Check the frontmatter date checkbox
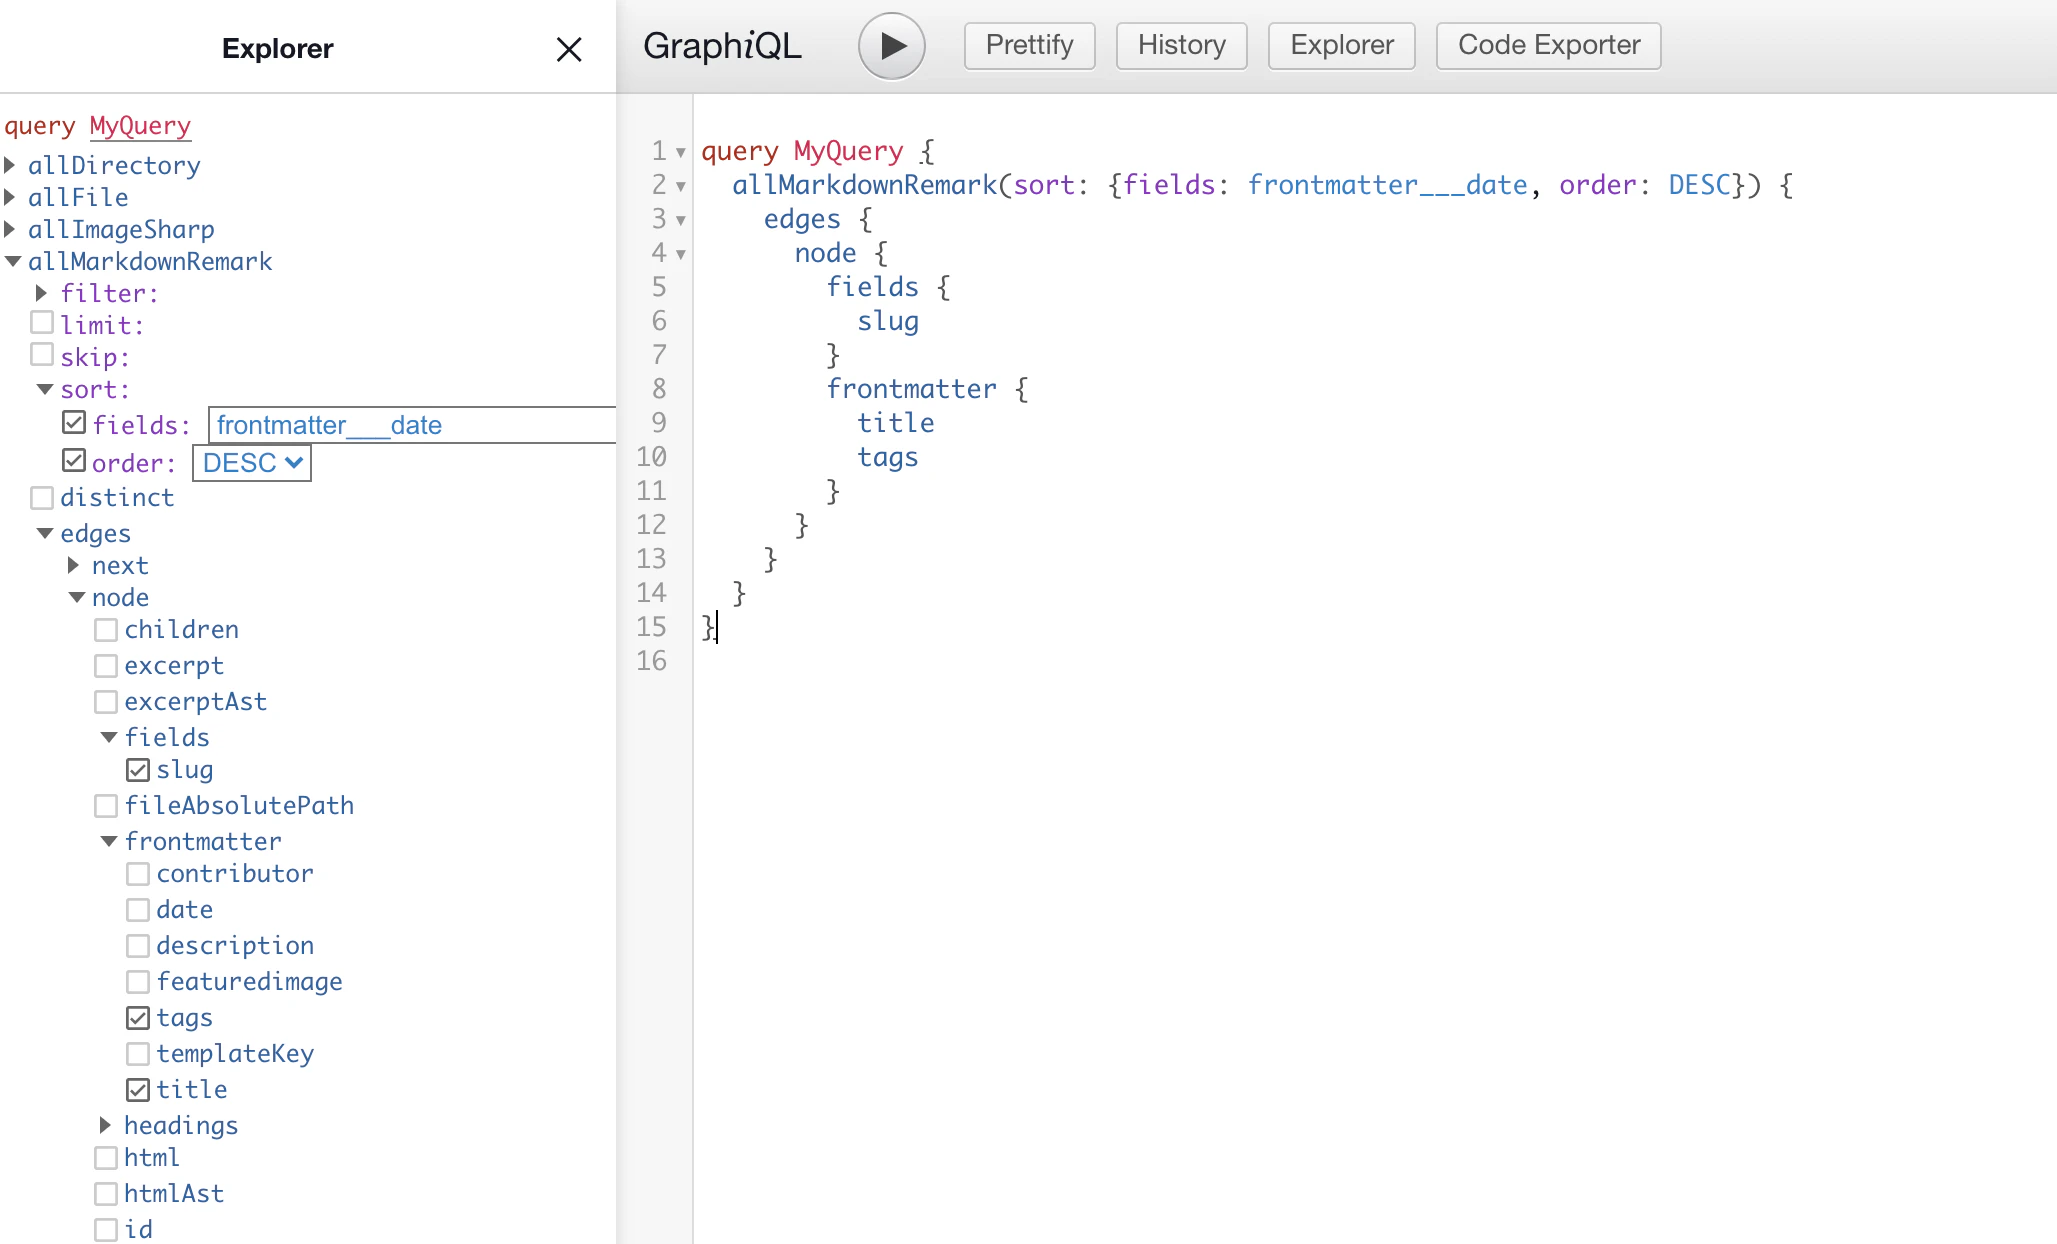This screenshot has width=2057, height=1244. pos(138,910)
